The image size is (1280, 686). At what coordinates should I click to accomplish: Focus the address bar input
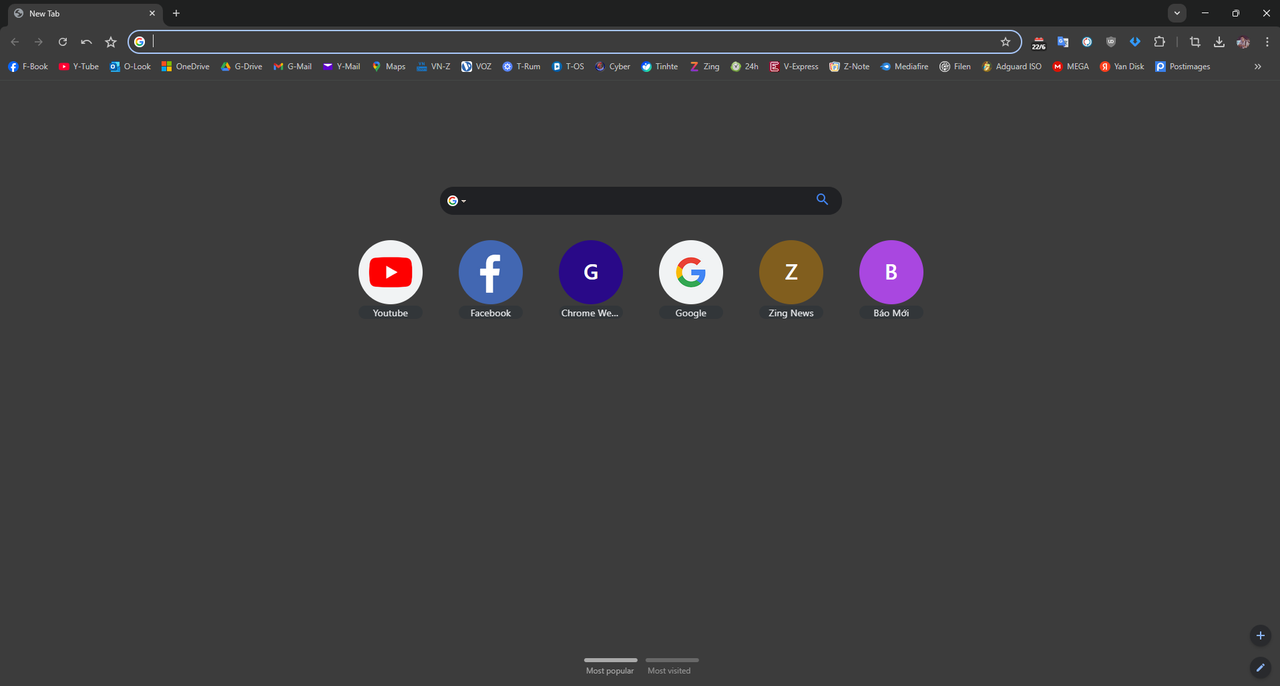tap(575, 42)
